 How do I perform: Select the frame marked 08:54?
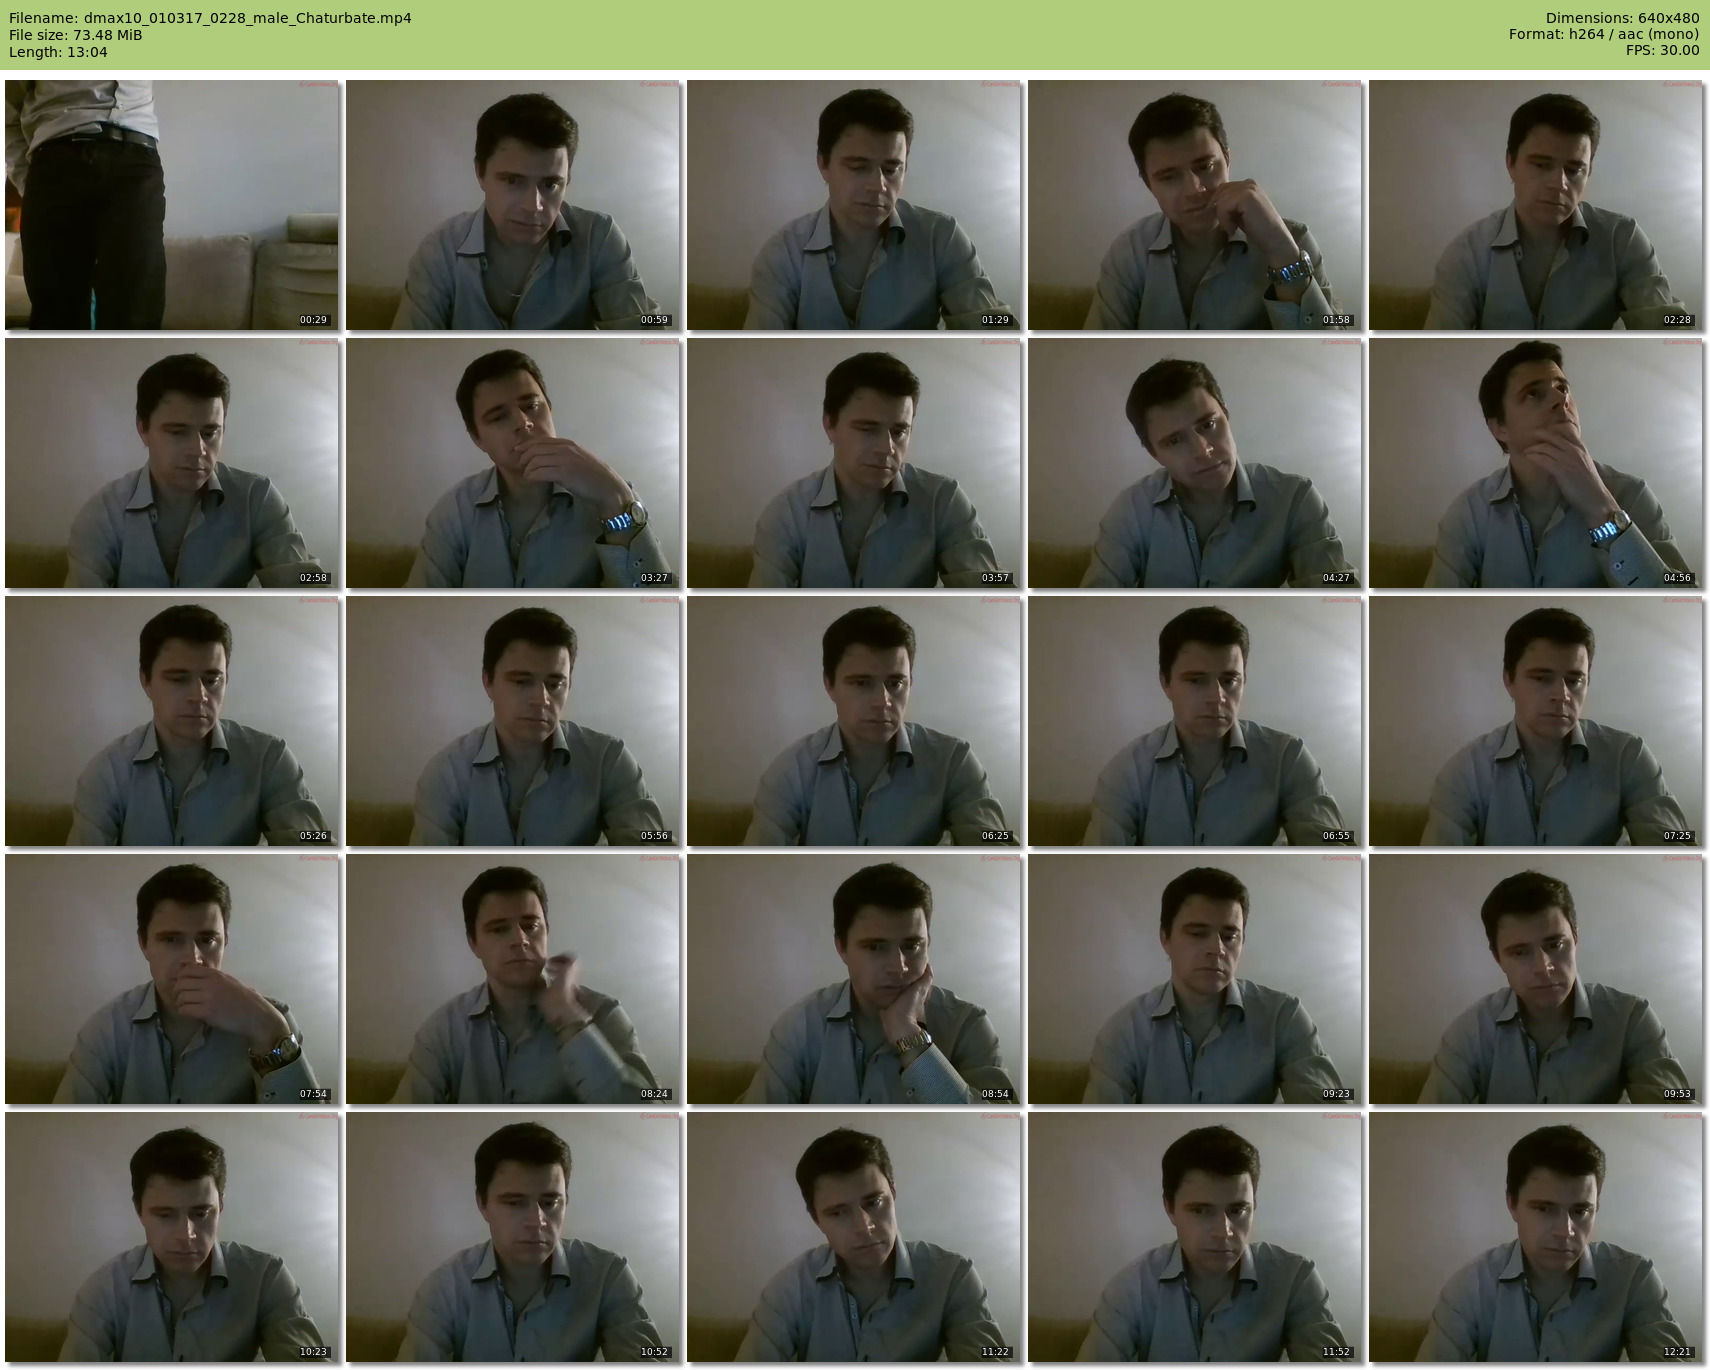(853, 979)
